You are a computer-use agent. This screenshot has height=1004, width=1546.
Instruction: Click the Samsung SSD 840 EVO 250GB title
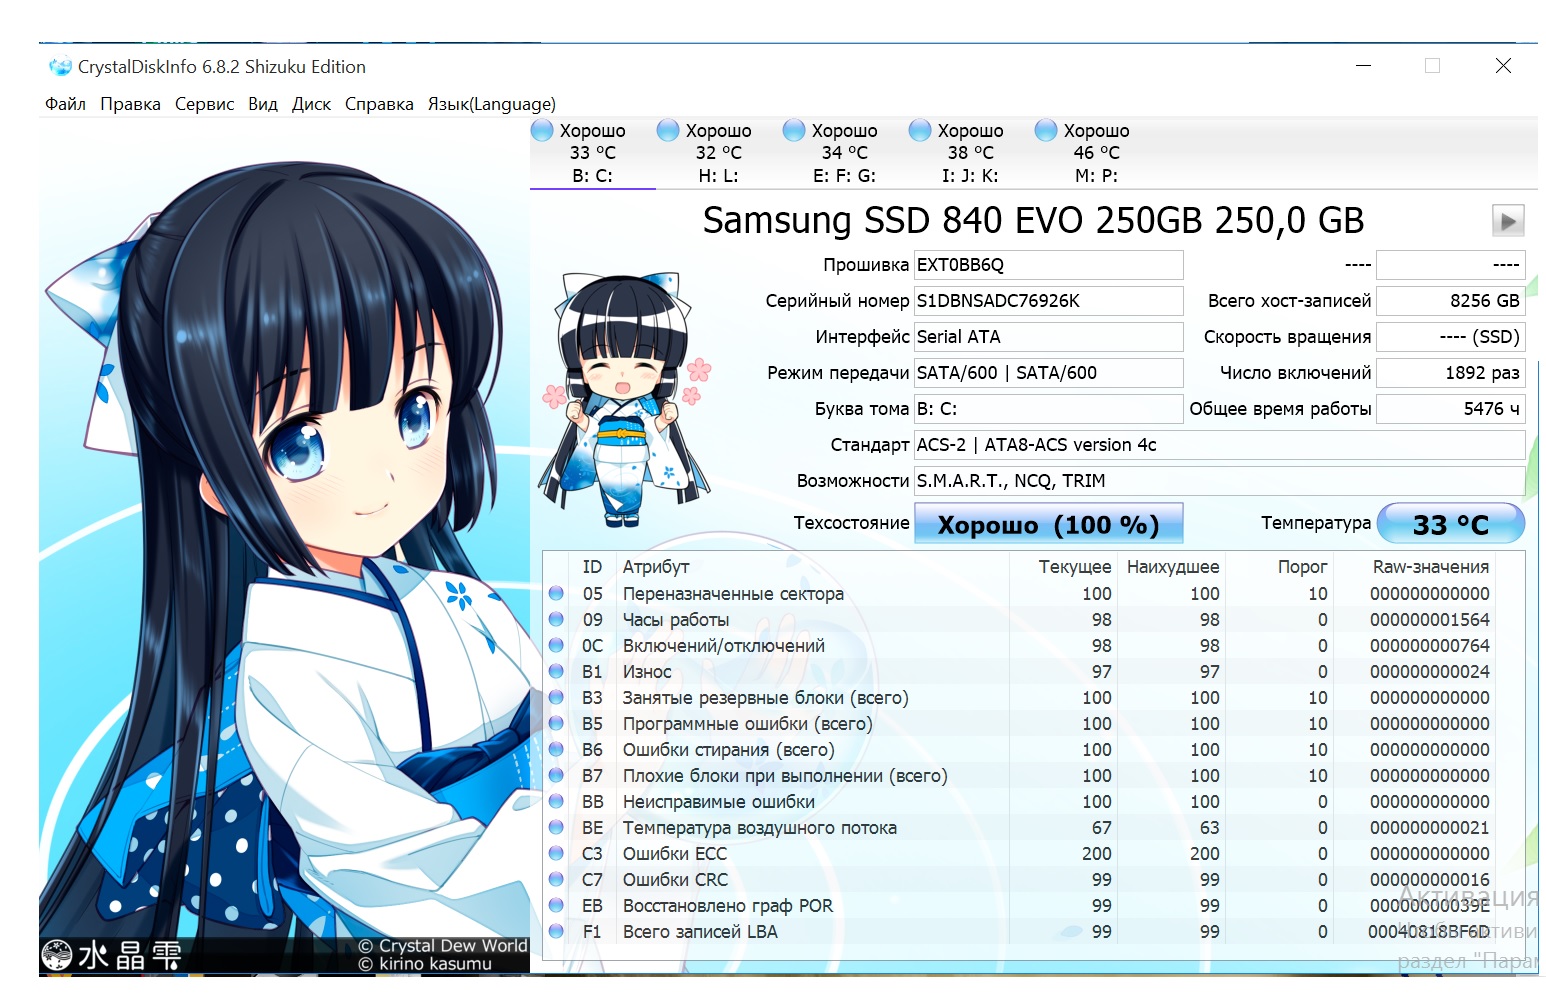click(x=1033, y=220)
